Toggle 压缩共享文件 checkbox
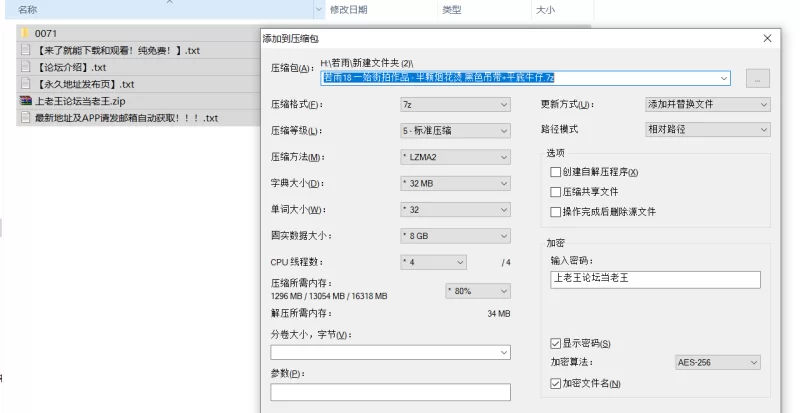 556,191
